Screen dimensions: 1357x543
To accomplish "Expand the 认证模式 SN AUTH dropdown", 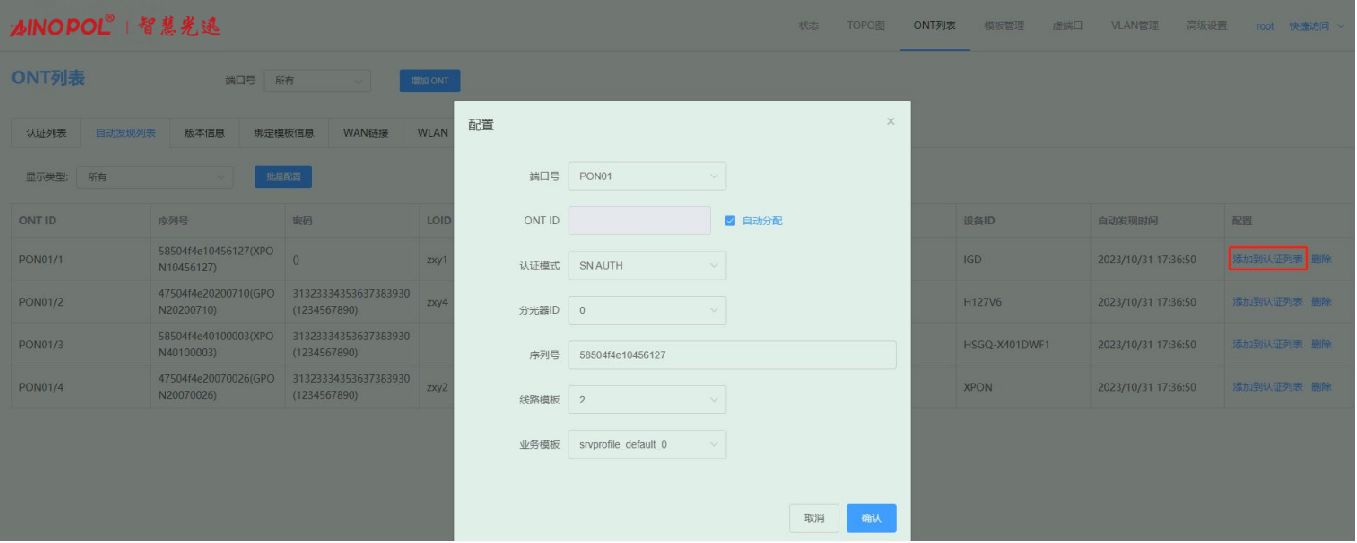I will [646, 266].
